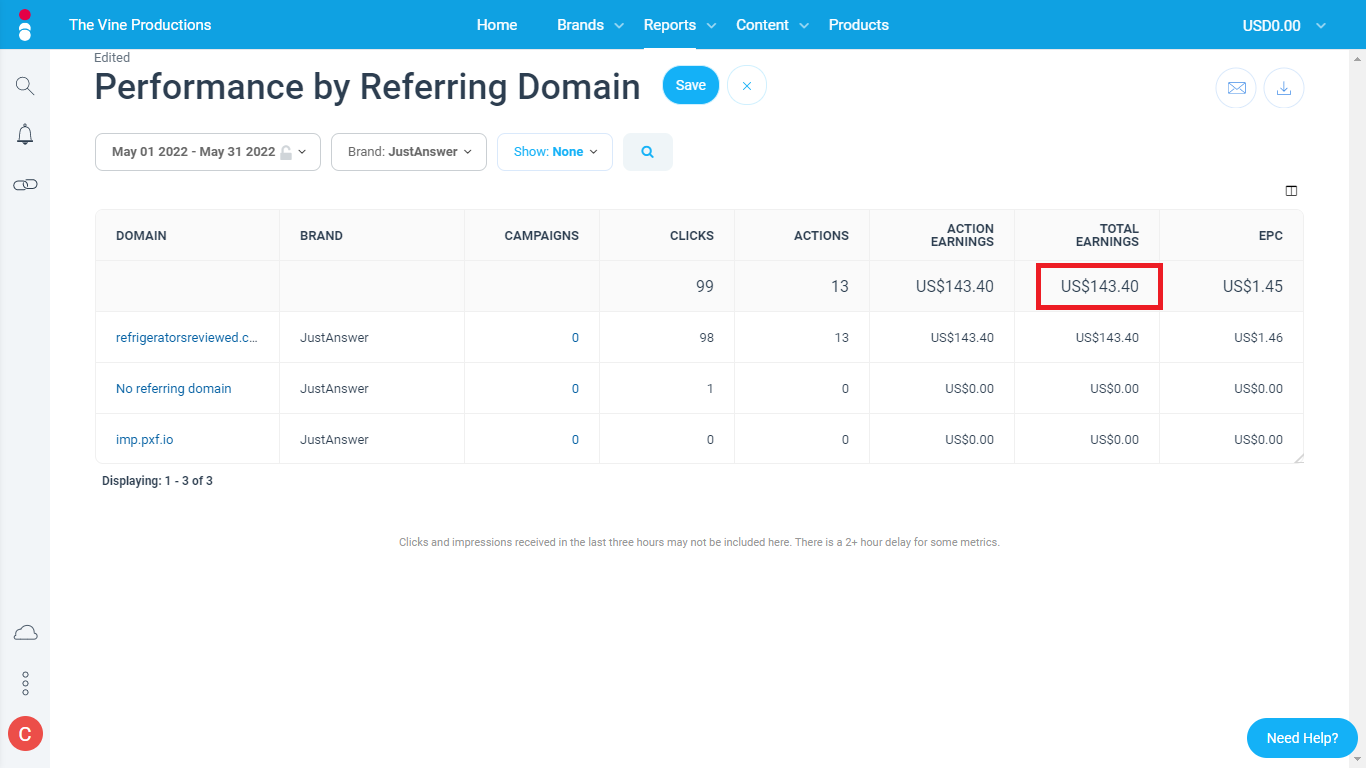Click the impact logo at top left

(x=25, y=25)
